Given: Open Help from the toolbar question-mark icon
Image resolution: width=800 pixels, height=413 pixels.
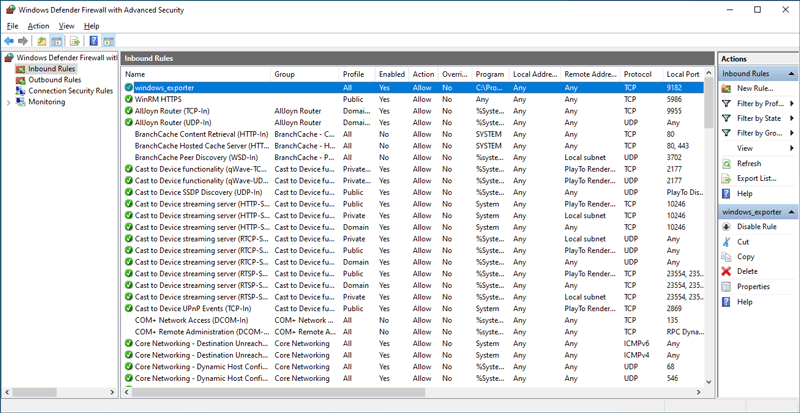Looking at the screenshot, I should coord(93,41).
